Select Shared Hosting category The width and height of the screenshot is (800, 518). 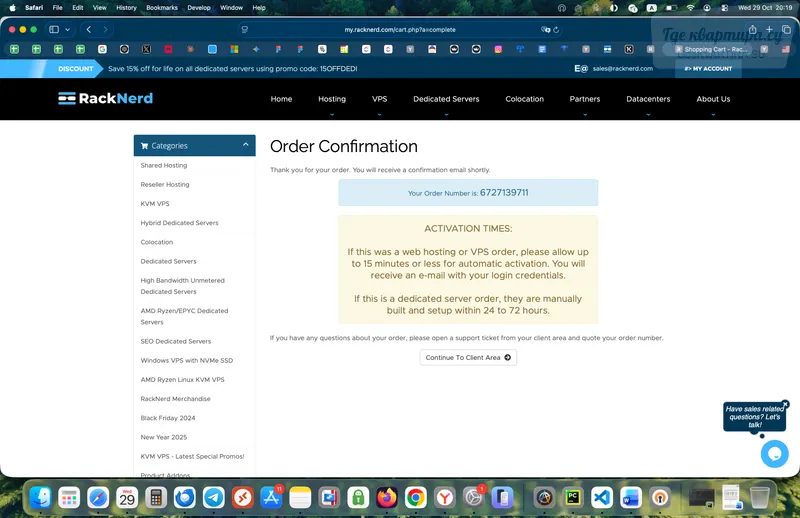pos(164,165)
